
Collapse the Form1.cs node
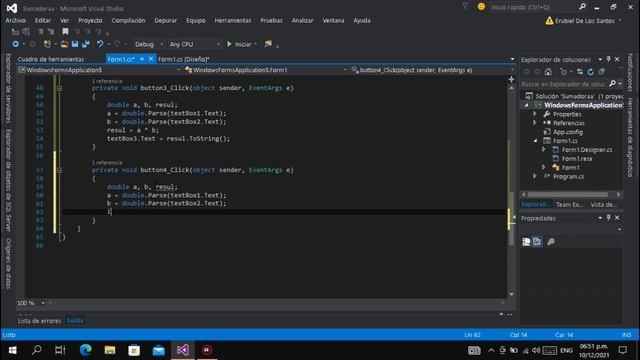coord(536,141)
